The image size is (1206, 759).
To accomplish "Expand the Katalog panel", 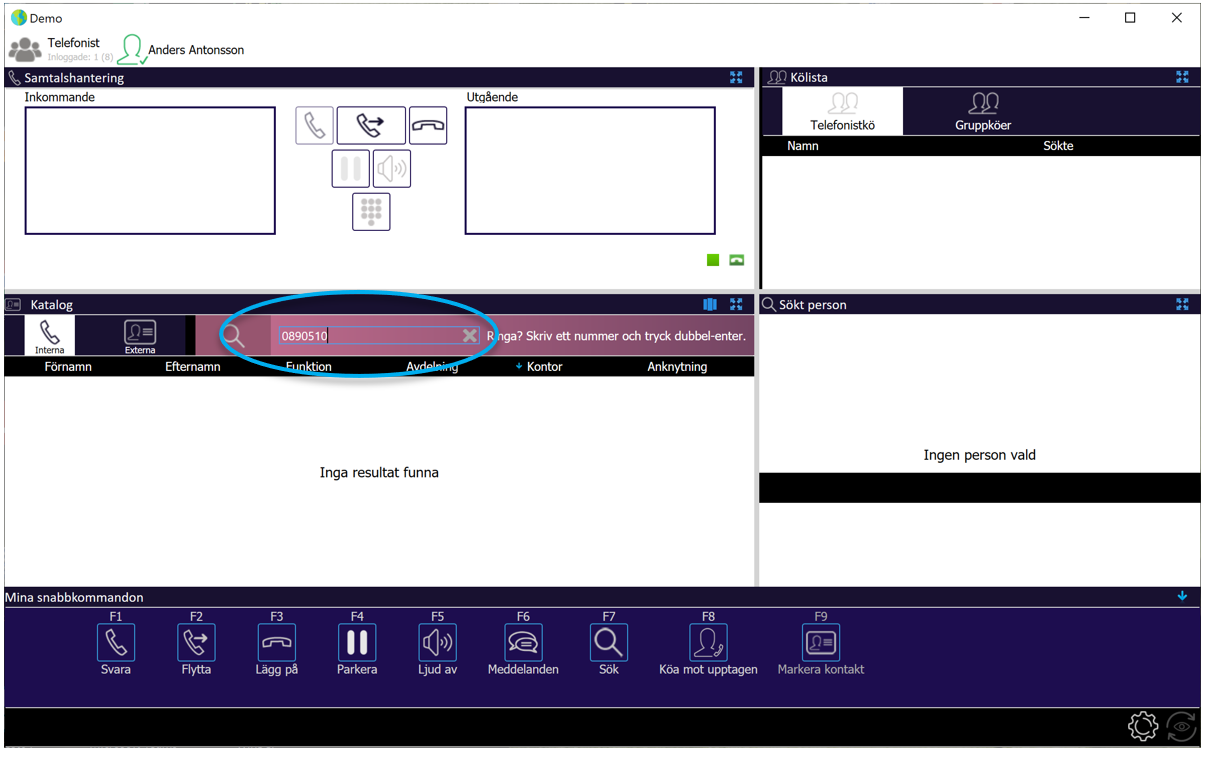I will tap(736, 304).
